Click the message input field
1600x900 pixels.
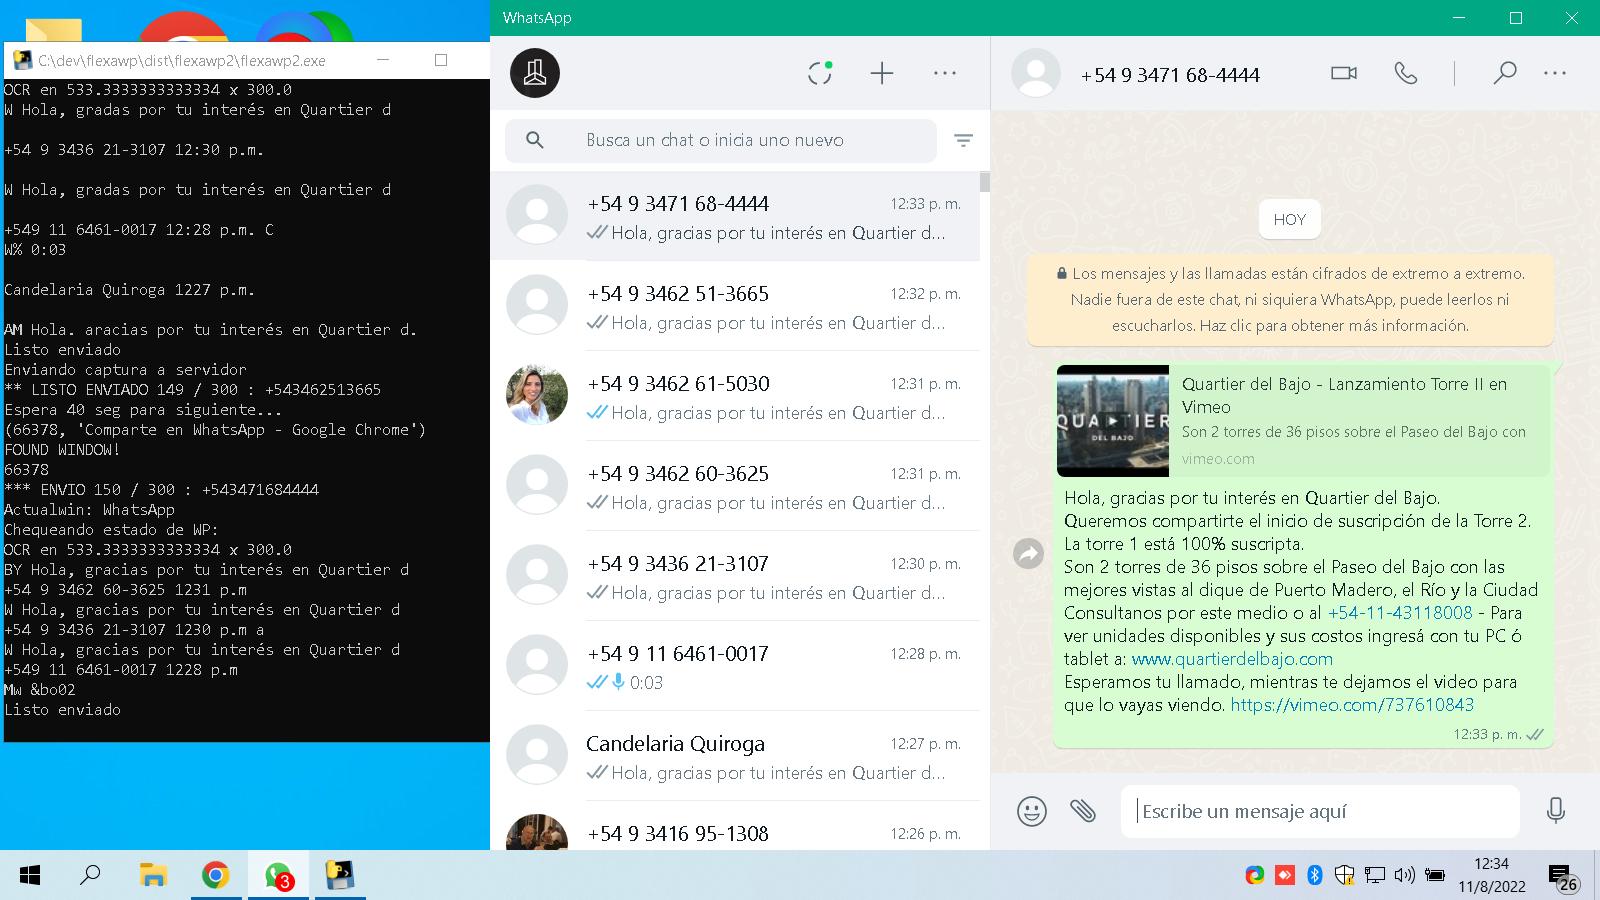1320,811
